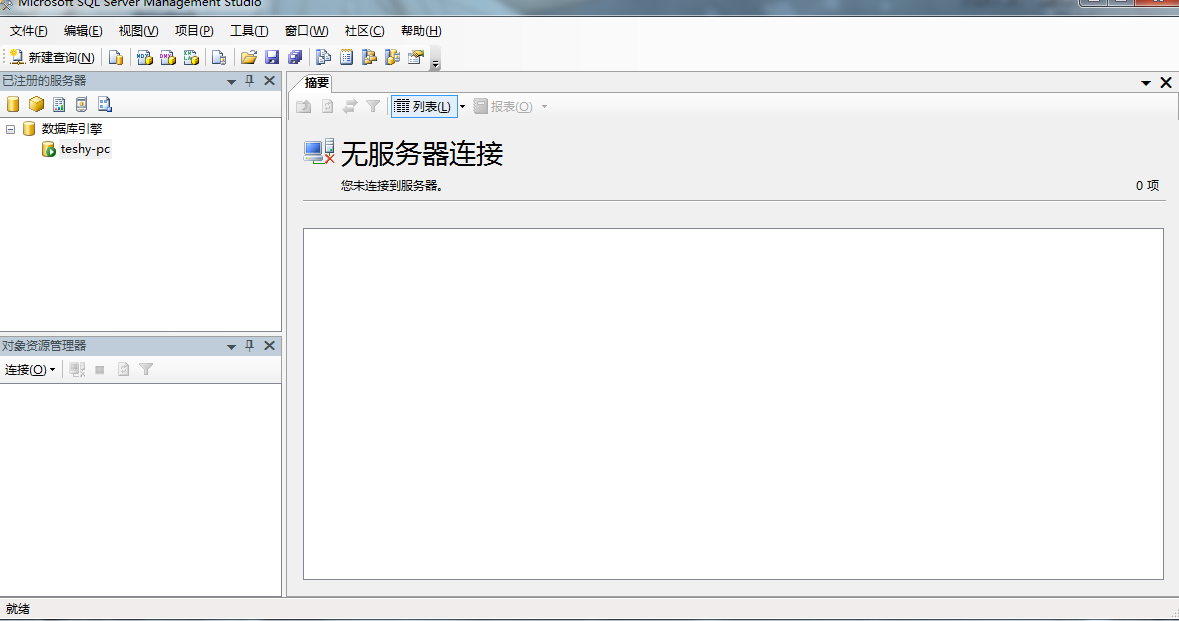
Task: Select the teshy-pc registered server
Action: [85, 149]
